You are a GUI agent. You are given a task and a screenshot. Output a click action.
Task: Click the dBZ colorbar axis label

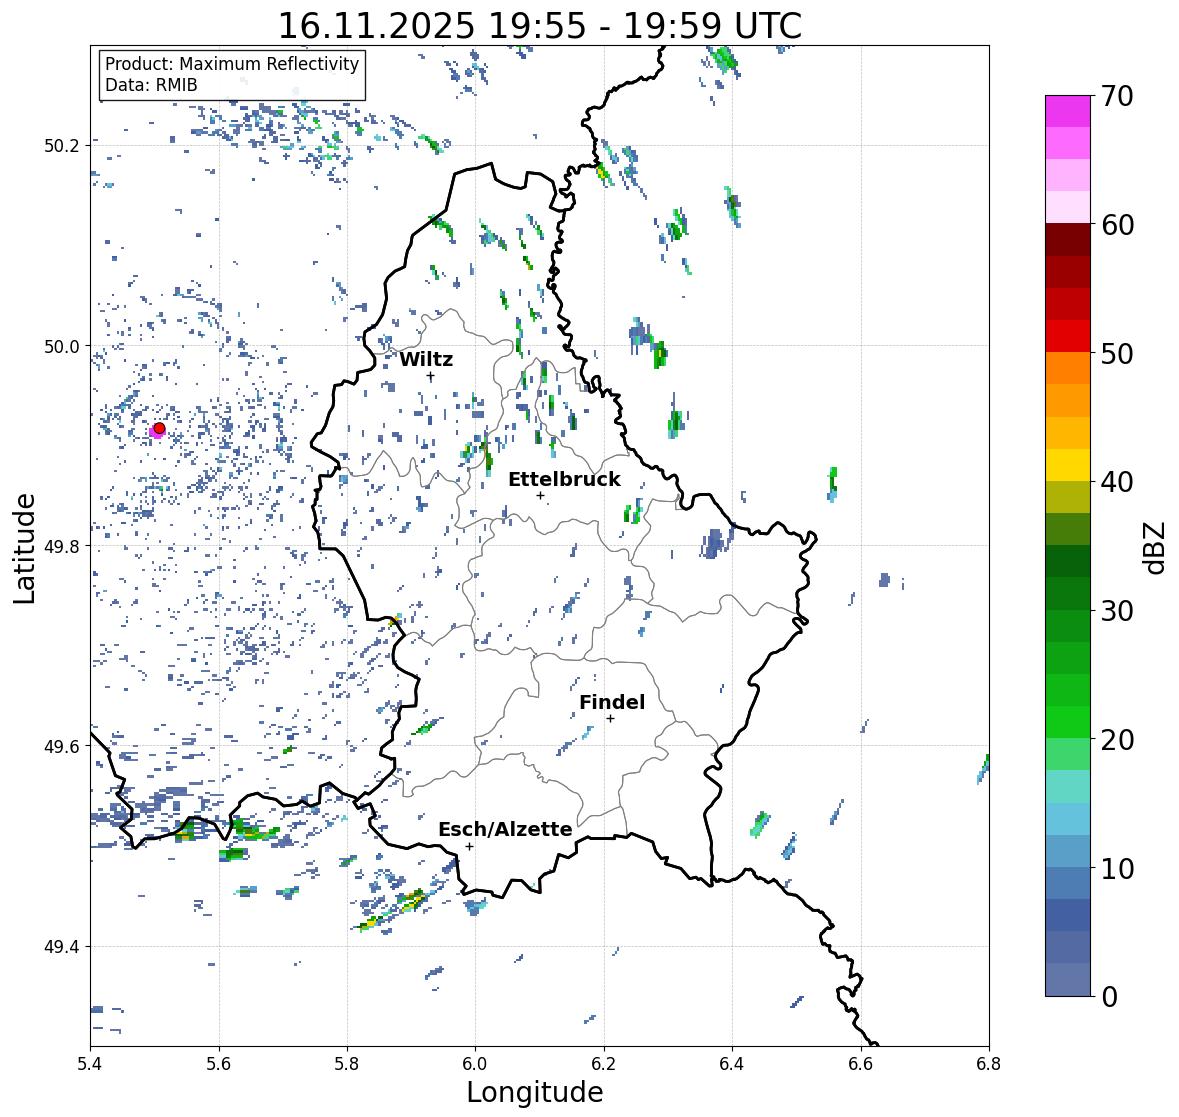[1156, 547]
